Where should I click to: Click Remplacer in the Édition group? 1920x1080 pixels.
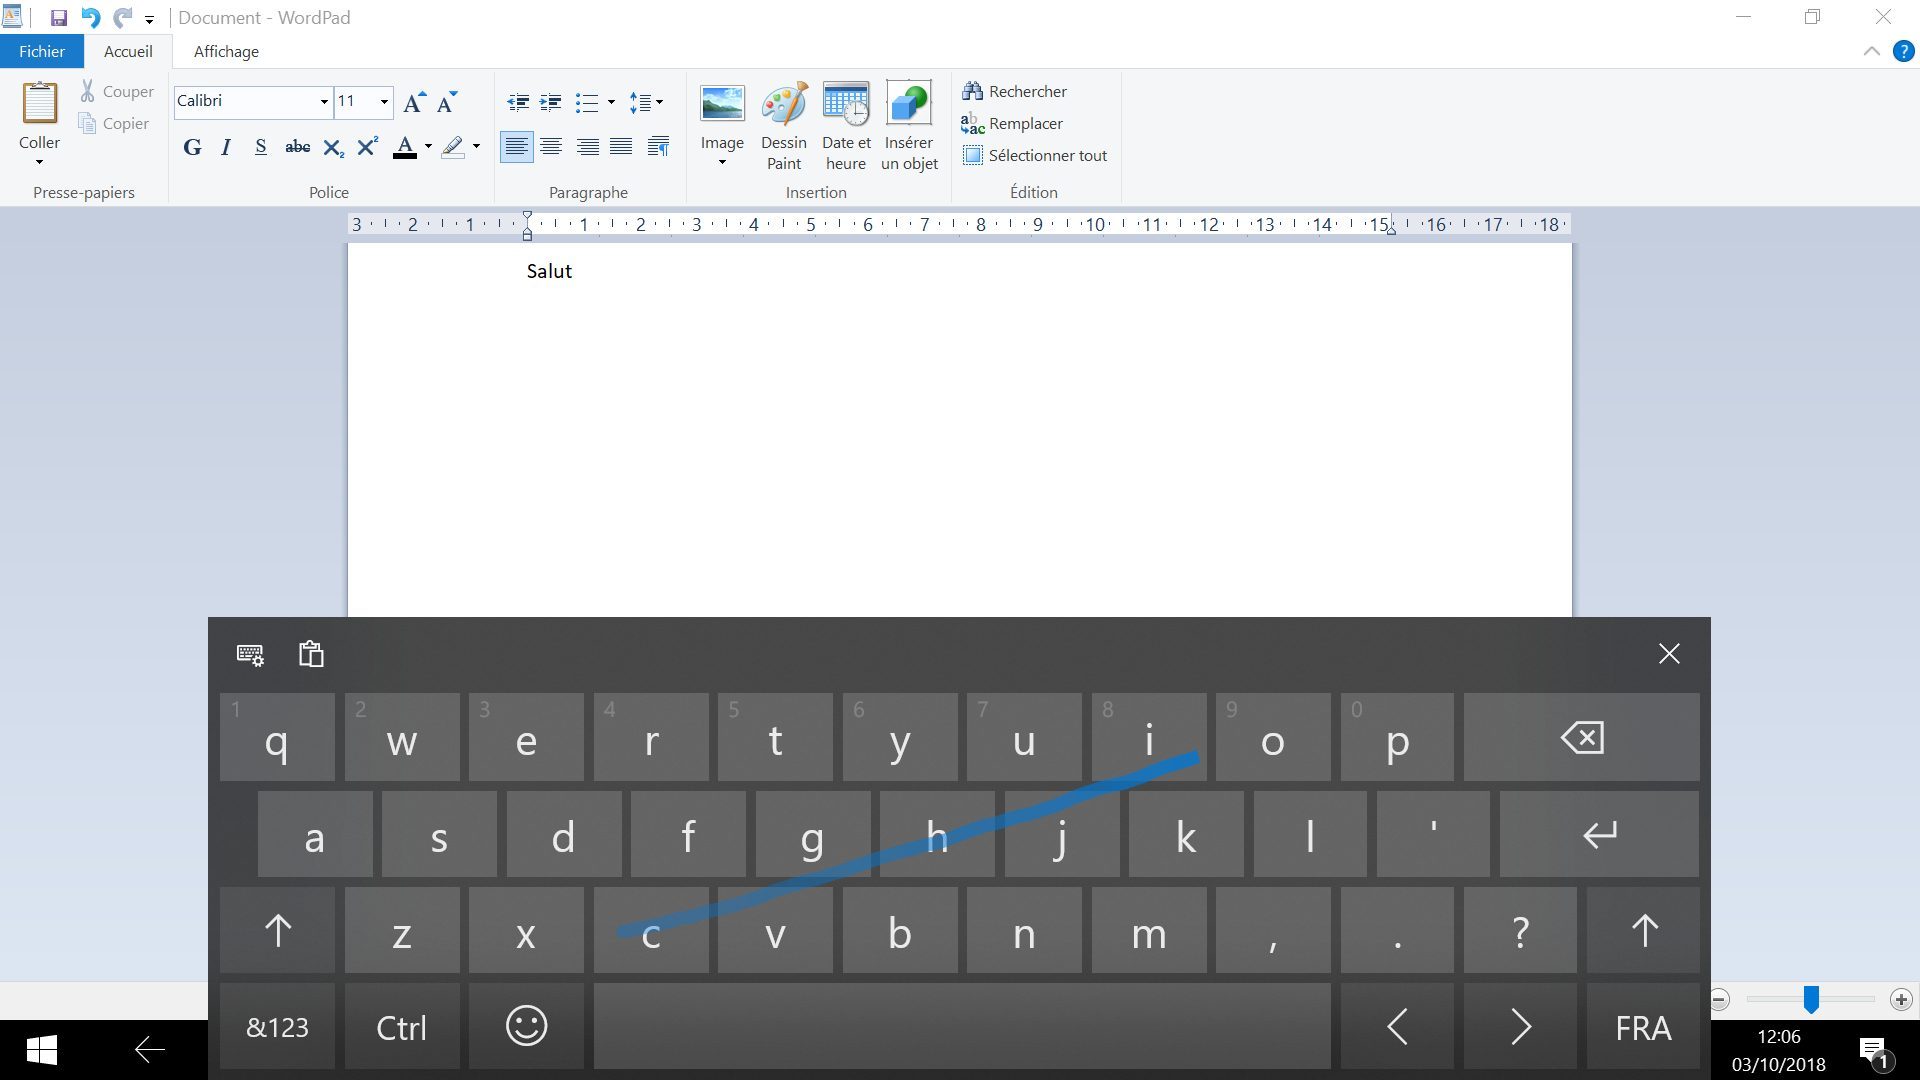coord(1012,123)
